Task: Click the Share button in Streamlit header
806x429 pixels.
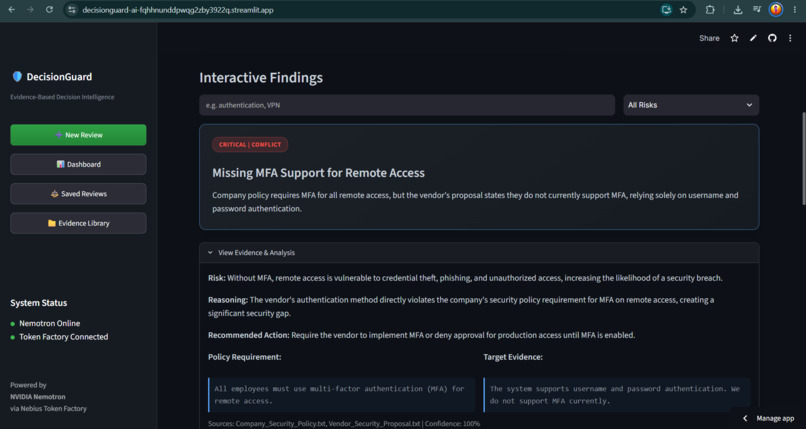Action: click(709, 38)
